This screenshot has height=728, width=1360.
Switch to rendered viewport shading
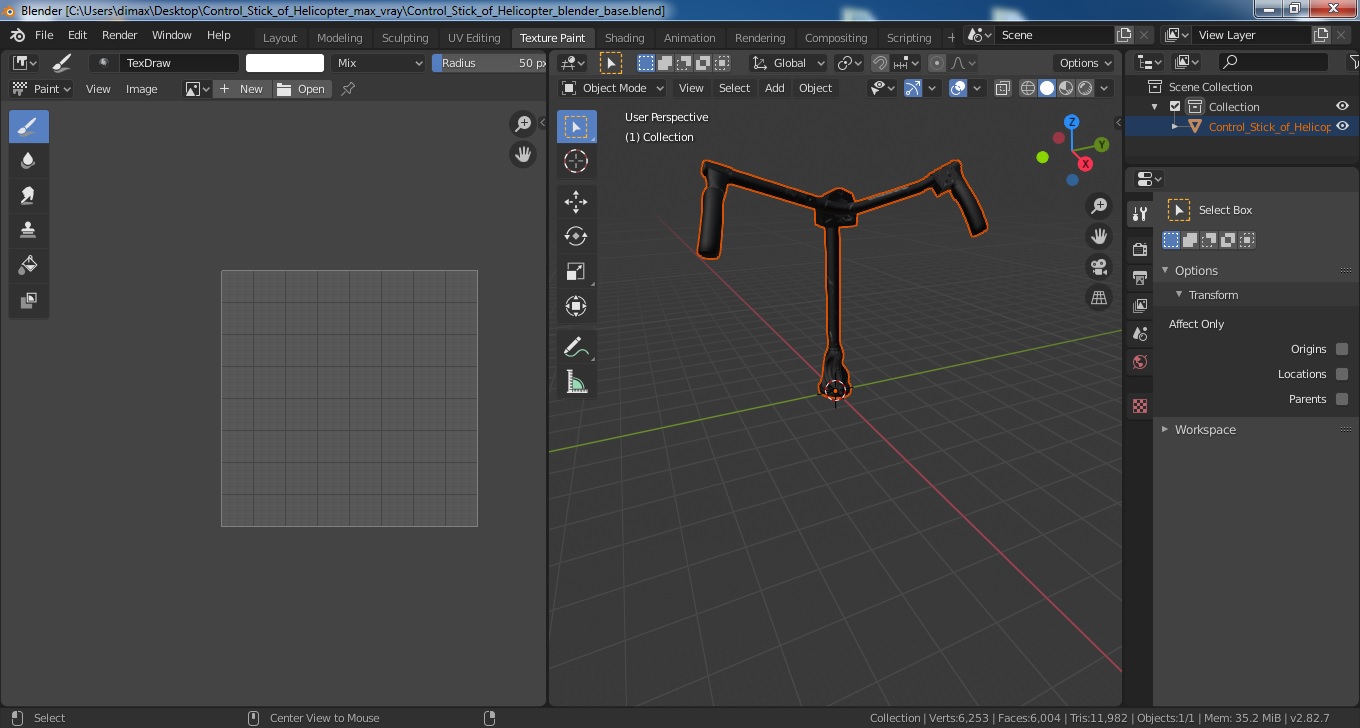pyautogui.click(x=1085, y=88)
